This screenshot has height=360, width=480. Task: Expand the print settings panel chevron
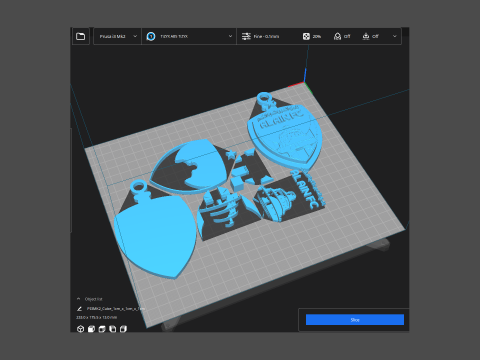tap(395, 36)
